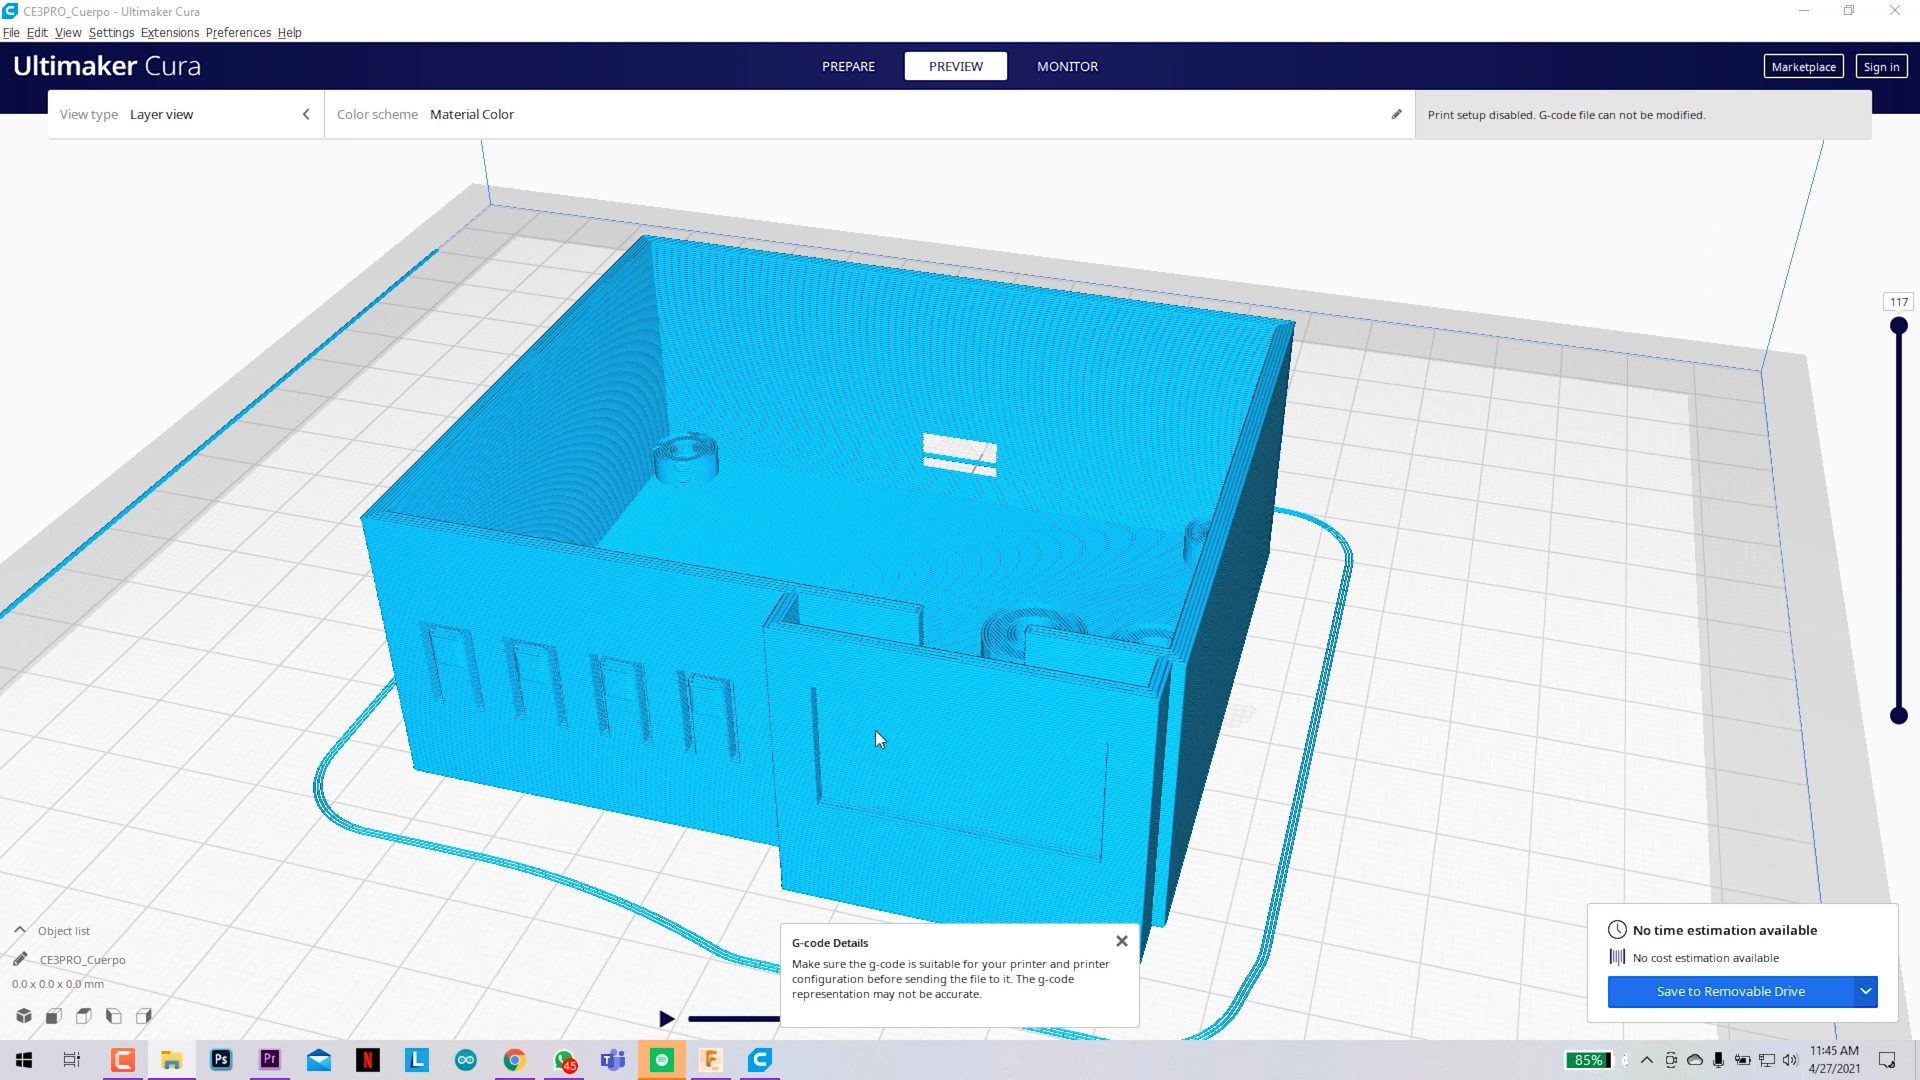
Task: Click pencil icon beside CE3PRO_Cuerpo name
Action: click(20, 959)
